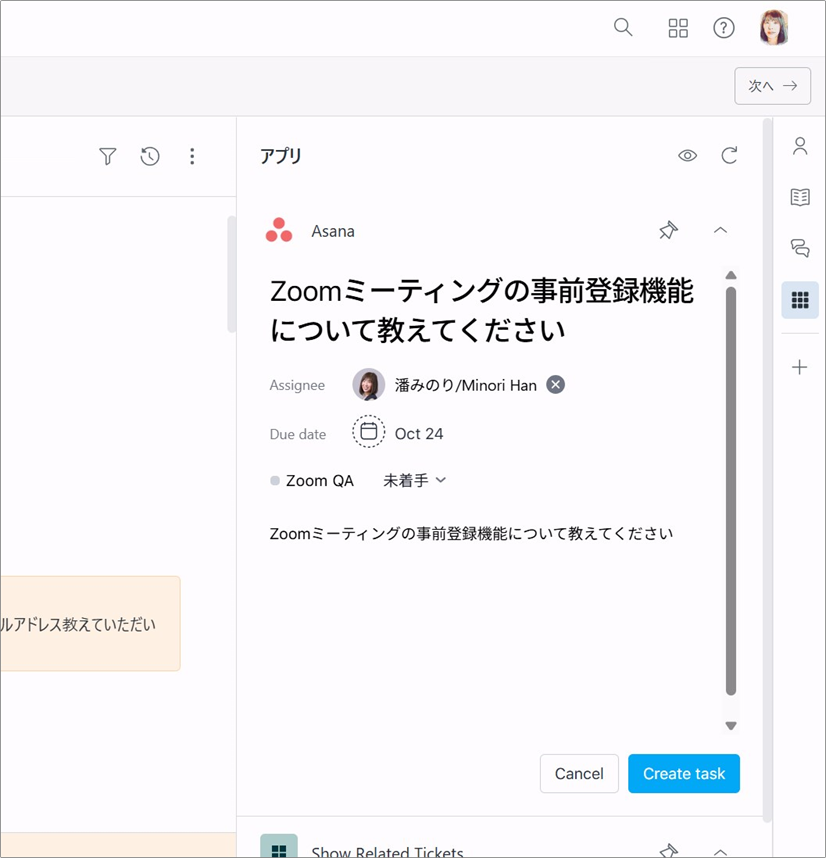The width and height of the screenshot is (826, 858).
Task: Open the knowledge book sidebar icon
Action: [800, 197]
